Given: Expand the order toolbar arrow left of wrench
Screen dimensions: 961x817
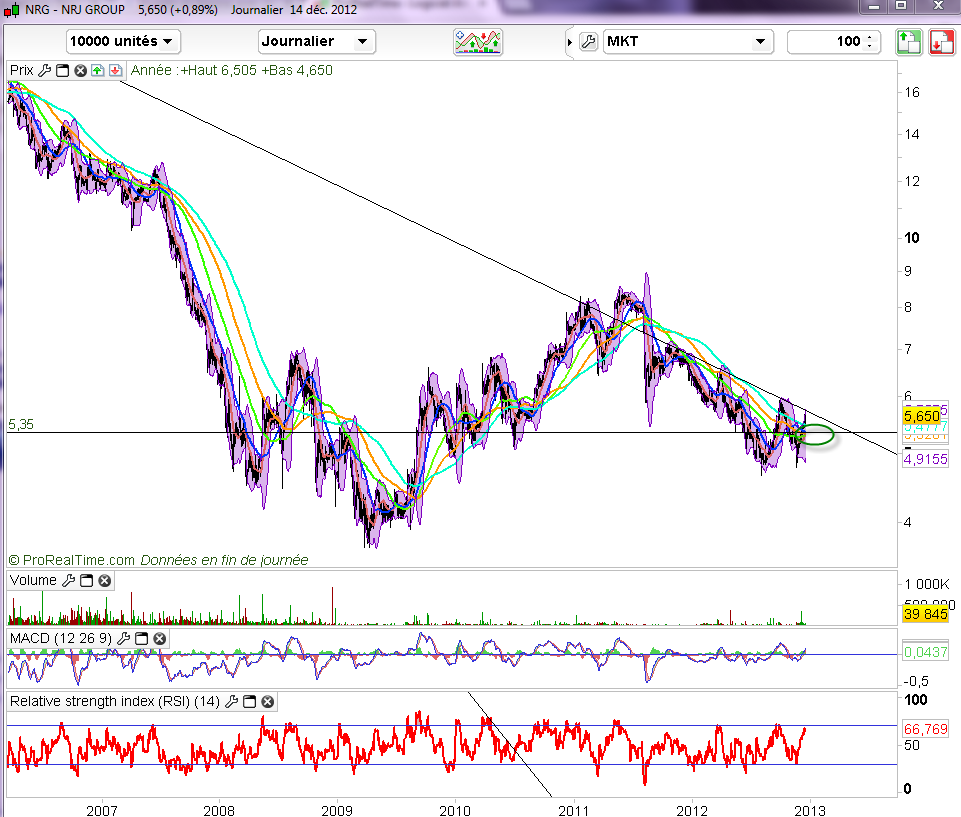Looking at the screenshot, I should tap(570, 42).
